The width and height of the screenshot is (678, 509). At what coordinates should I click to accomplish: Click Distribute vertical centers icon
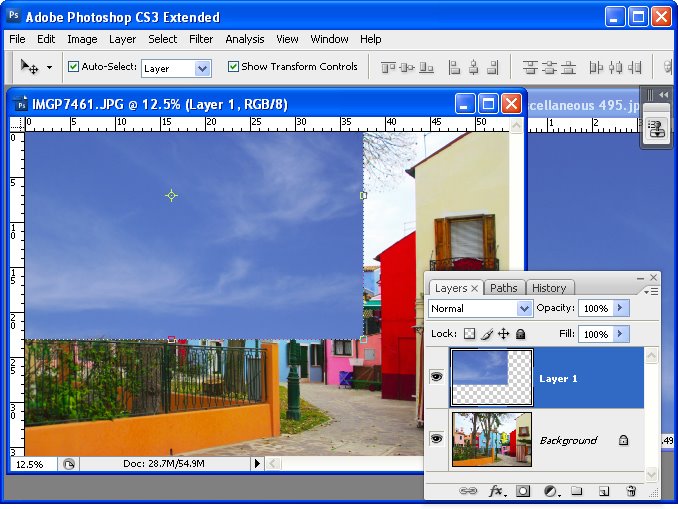[549, 67]
